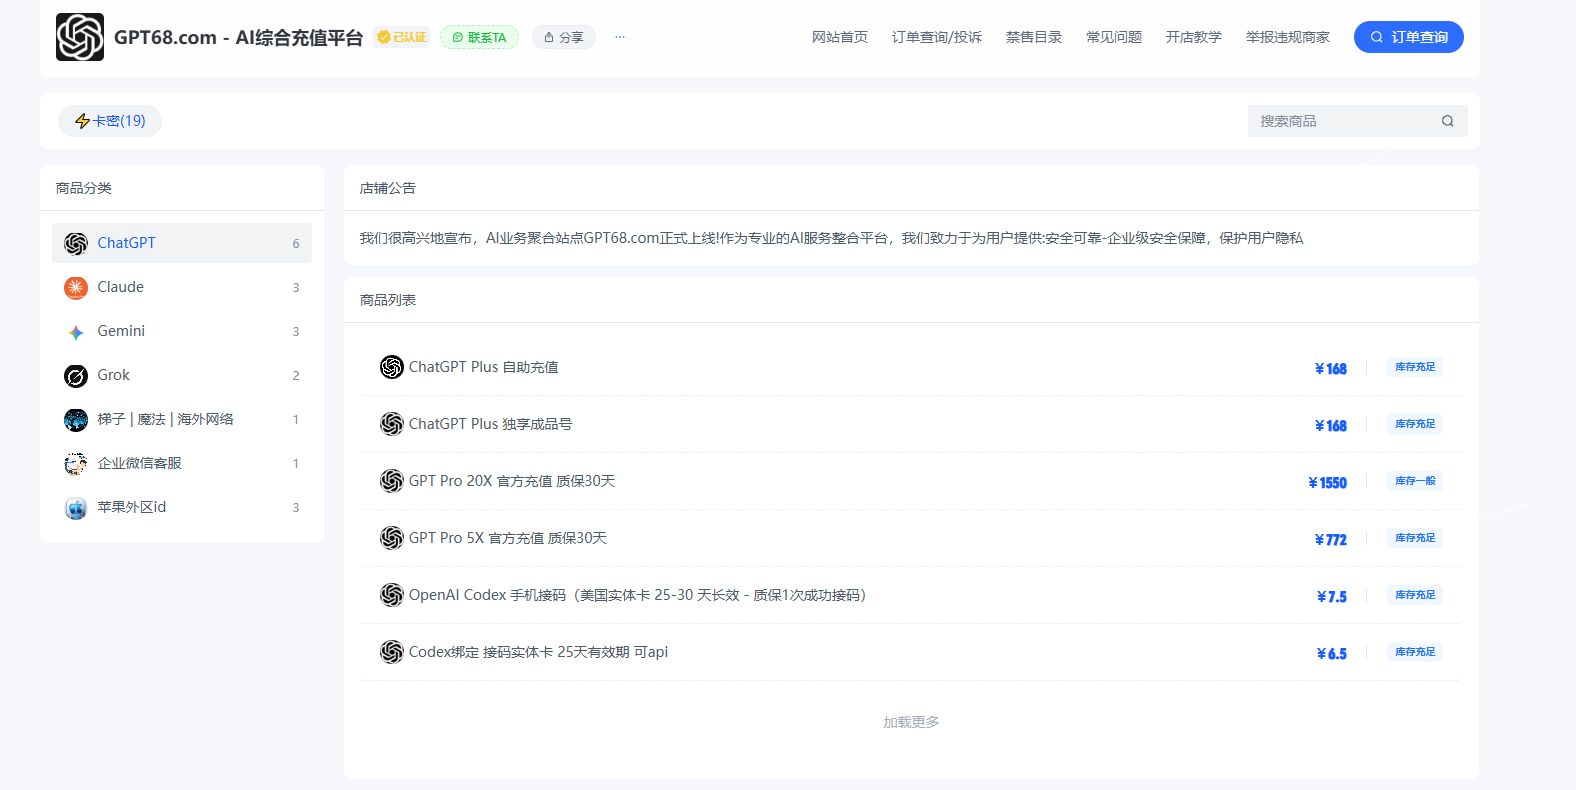Click 库存充足 tag on GPT Pro 5X row
Viewport: 1576px width, 790px height.
click(x=1415, y=538)
